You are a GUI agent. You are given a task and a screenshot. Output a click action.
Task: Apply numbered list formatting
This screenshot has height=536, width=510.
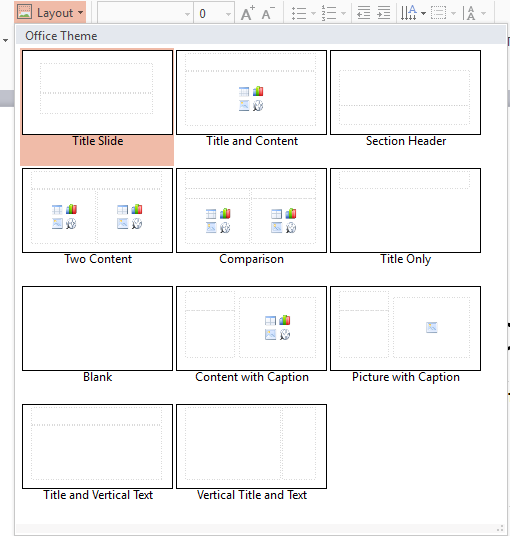point(329,13)
